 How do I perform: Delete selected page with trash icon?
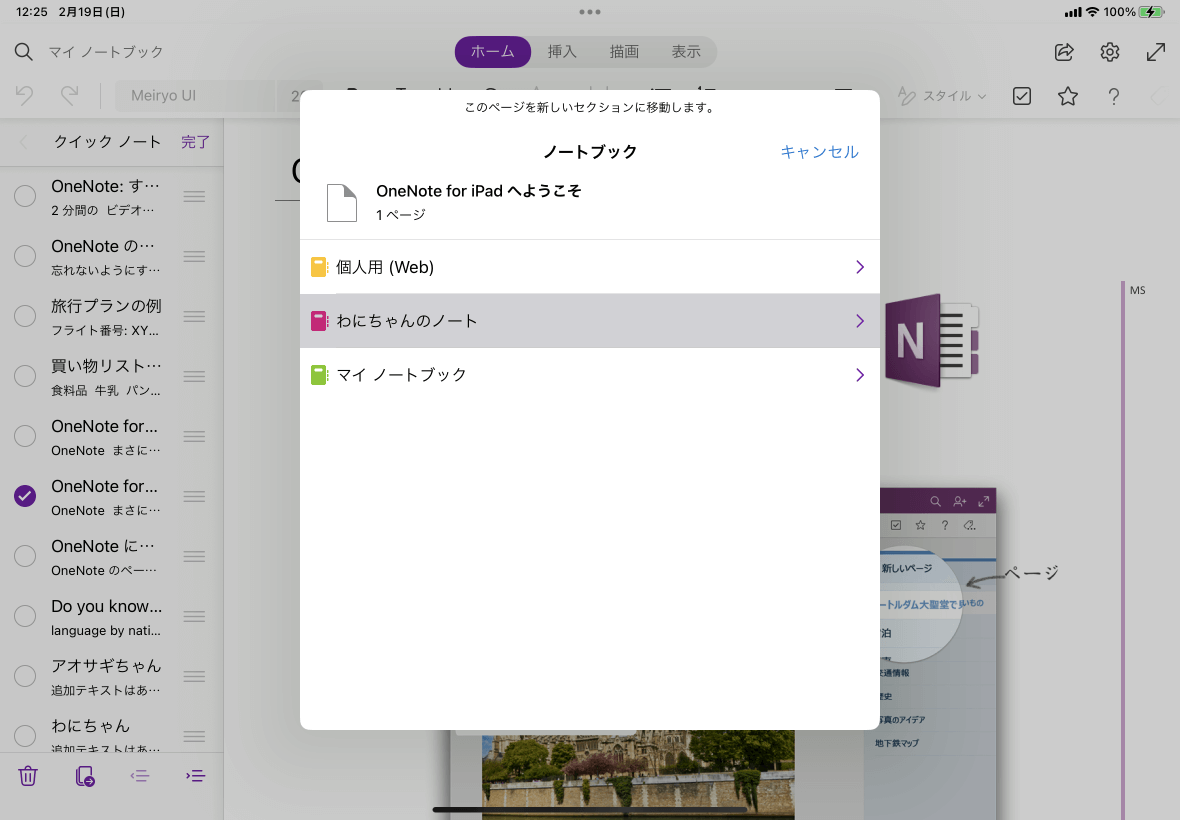click(x=28, y=776)
